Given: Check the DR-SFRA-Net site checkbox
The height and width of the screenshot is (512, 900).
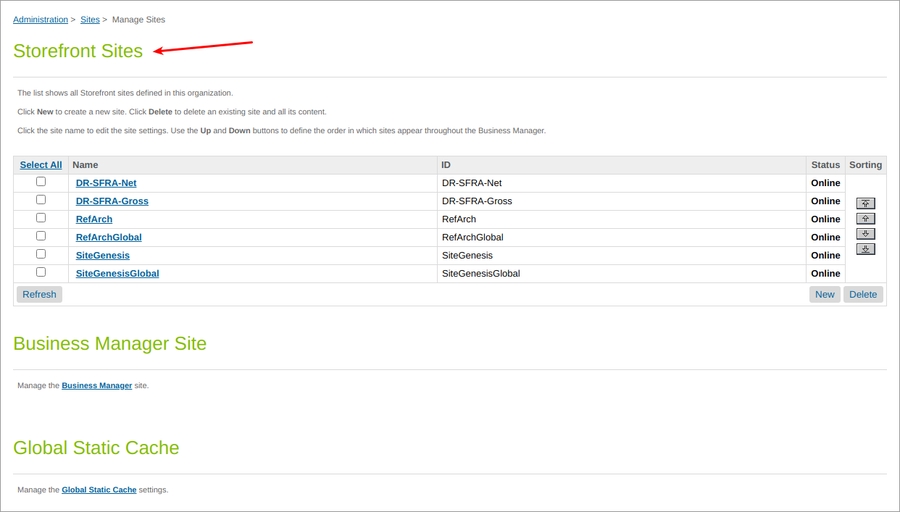Looking at the screenshot, I should (41, 182).
